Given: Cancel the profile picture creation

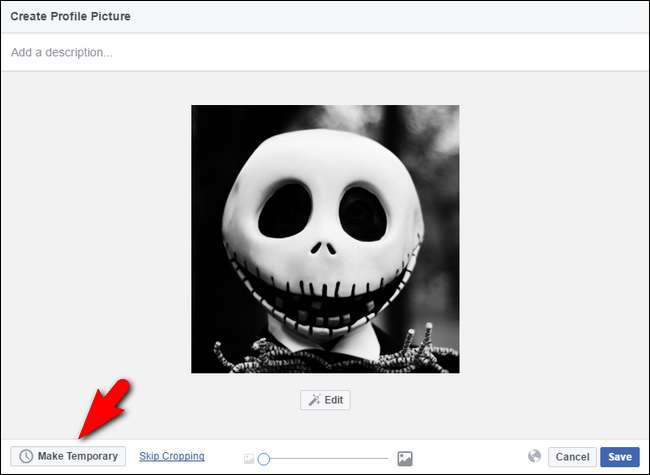Looking at the screenshot, I should click(572, 457).
